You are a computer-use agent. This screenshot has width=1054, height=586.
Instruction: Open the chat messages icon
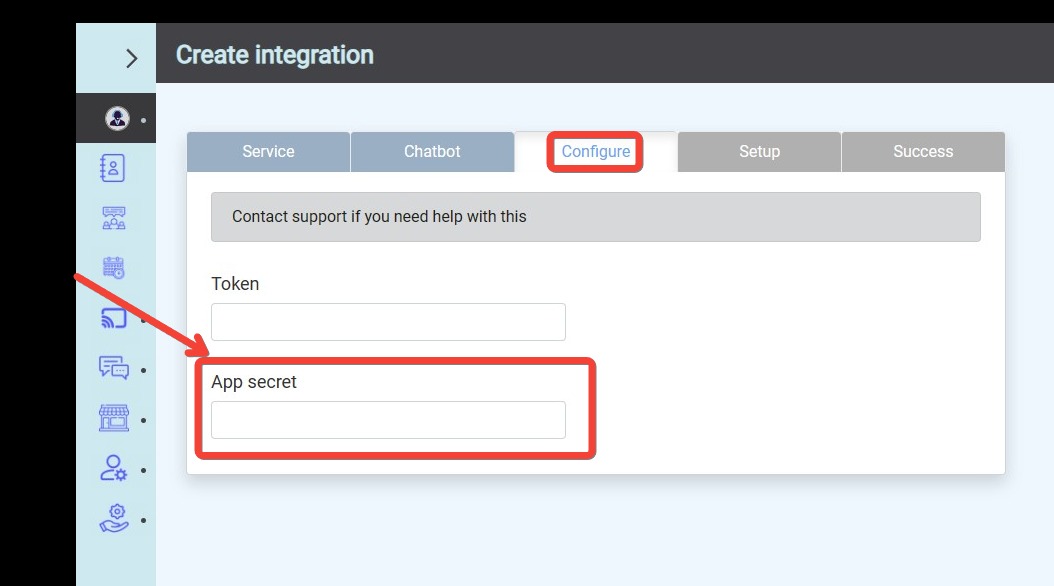[x=114, y=368]
